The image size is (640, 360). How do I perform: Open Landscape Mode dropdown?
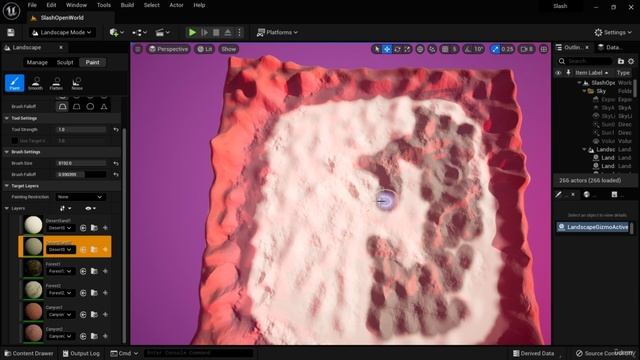tap(62, 32)
